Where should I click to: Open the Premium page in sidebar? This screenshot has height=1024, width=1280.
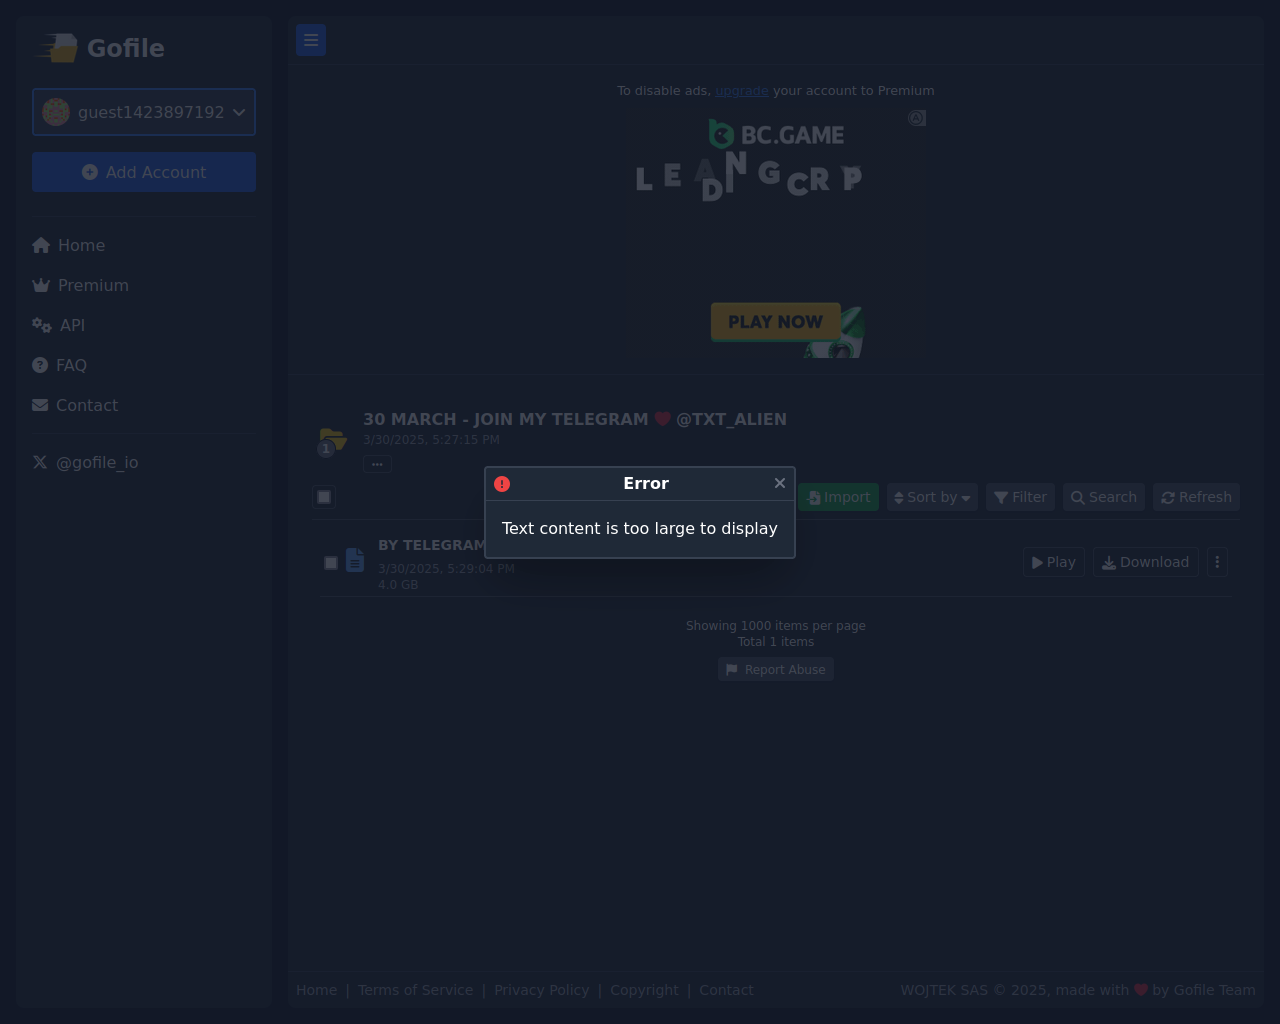(80, 285)
